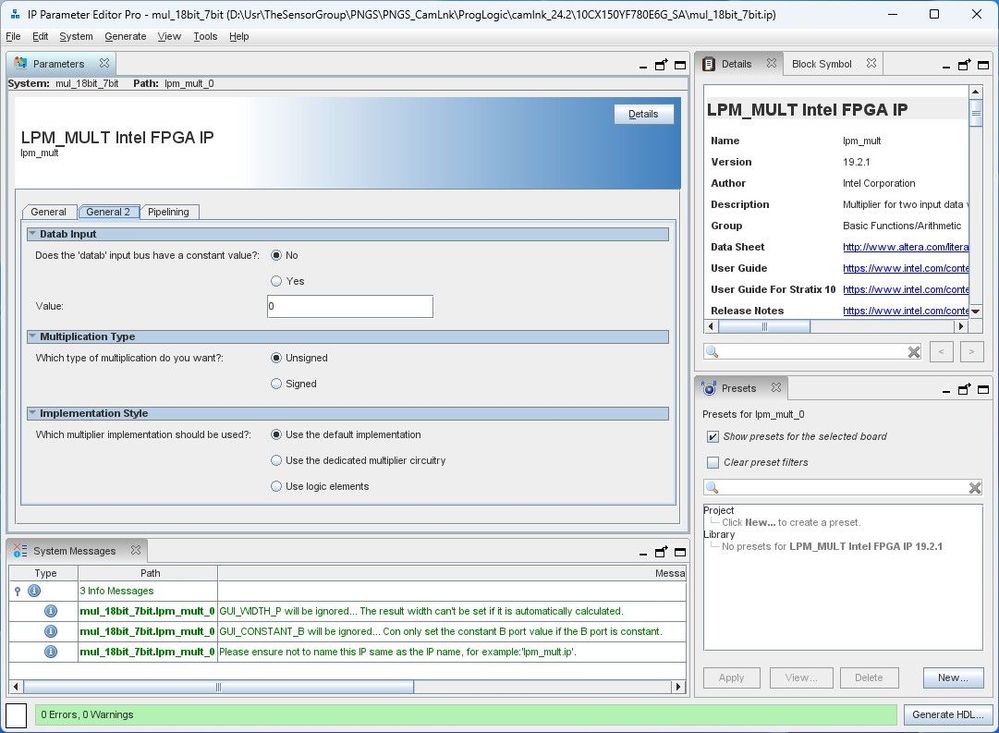The image size is (999, 733).
Task: Detach the Parameters panel into its own window
Action: tap(661, 64)
